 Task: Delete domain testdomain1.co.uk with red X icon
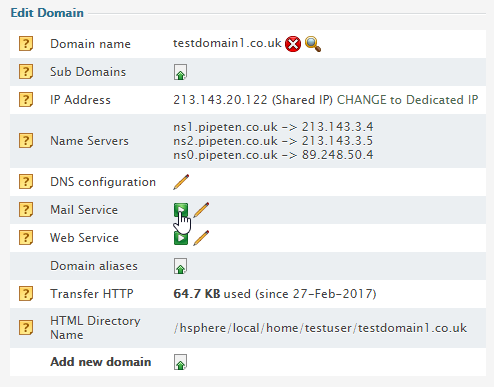click(x=293, y=44)
